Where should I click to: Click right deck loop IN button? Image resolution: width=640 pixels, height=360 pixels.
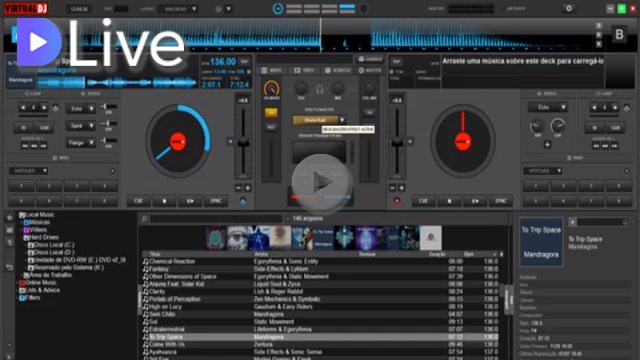[x=594, y=128]
